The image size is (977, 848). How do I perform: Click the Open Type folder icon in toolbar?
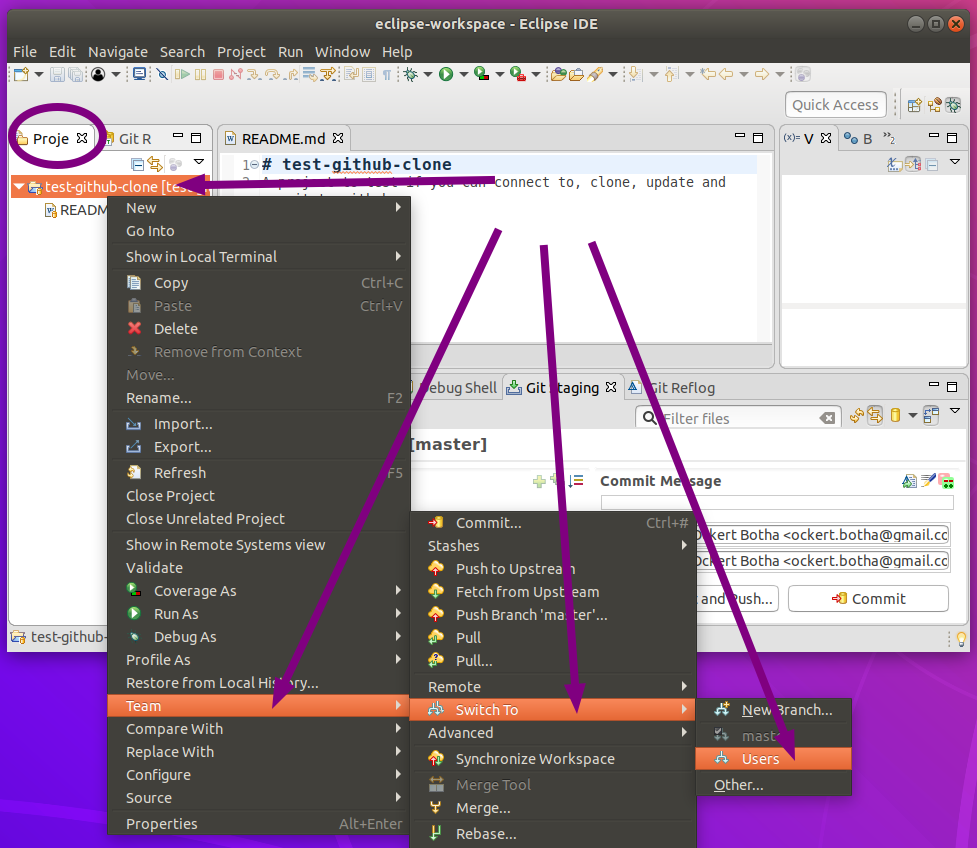(558, 75)
